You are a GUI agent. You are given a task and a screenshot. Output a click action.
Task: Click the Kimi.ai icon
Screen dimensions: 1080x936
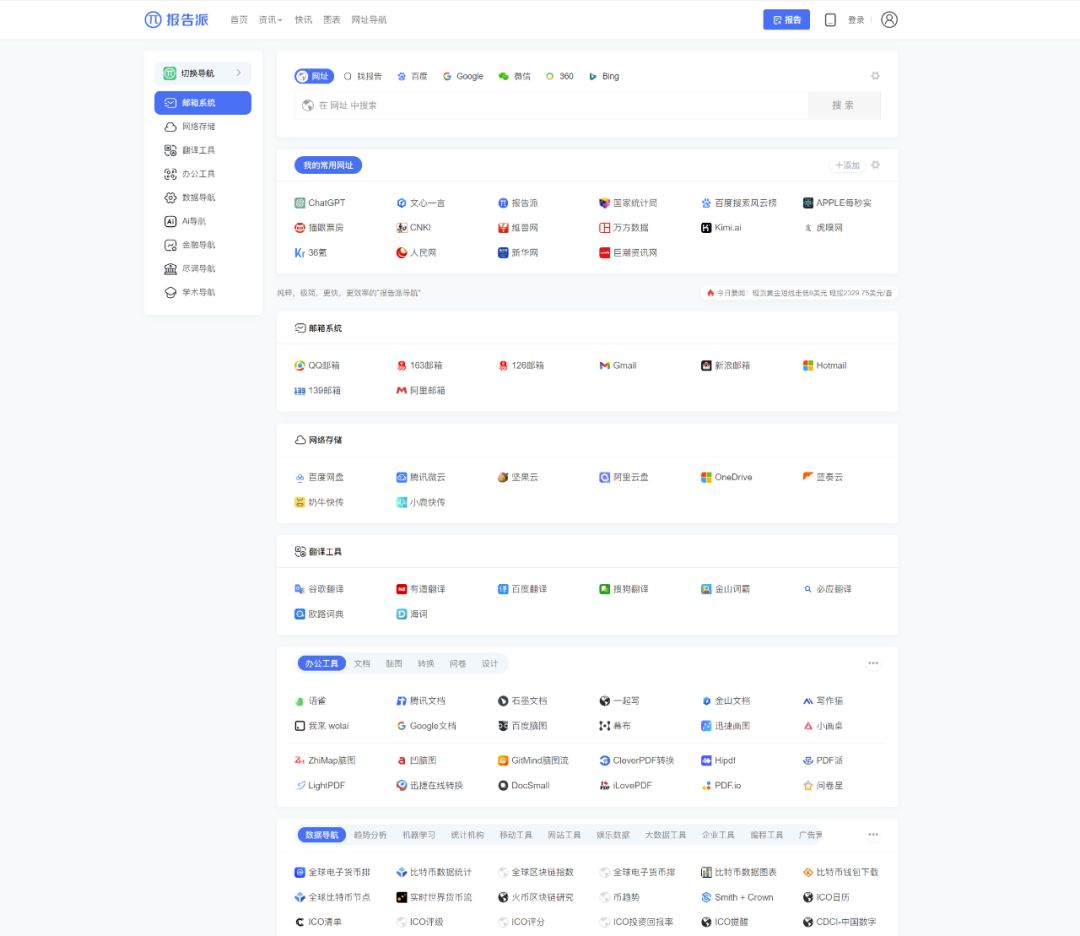coord(706,228)
